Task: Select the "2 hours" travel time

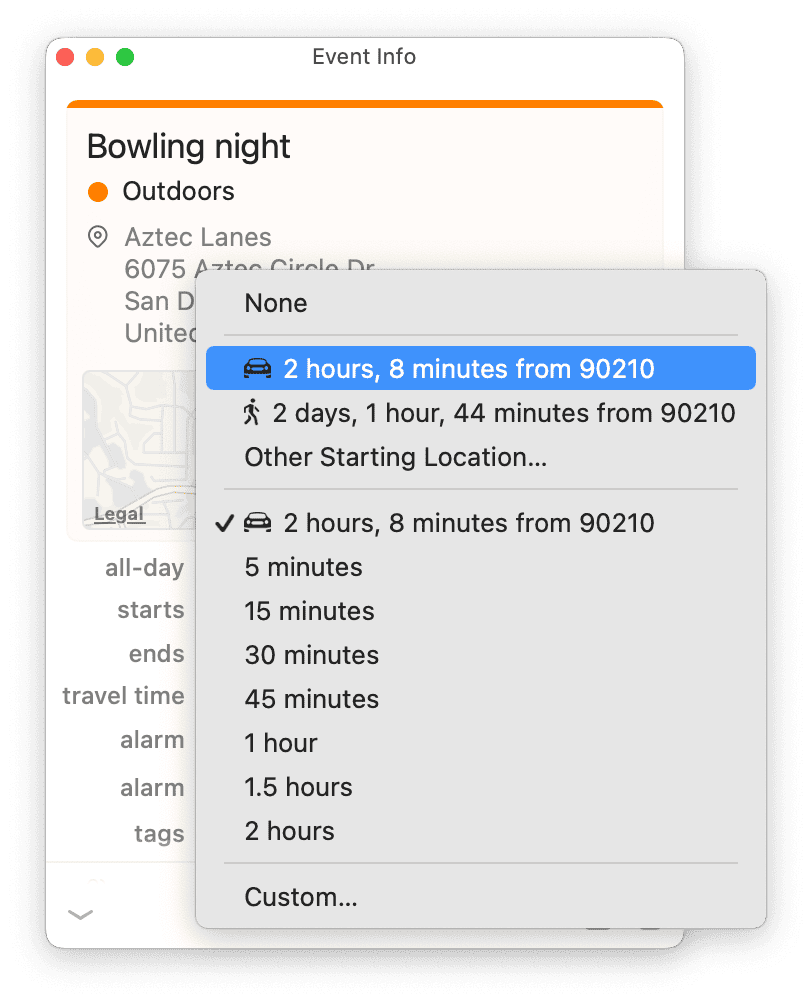Action: coord(289,830)
